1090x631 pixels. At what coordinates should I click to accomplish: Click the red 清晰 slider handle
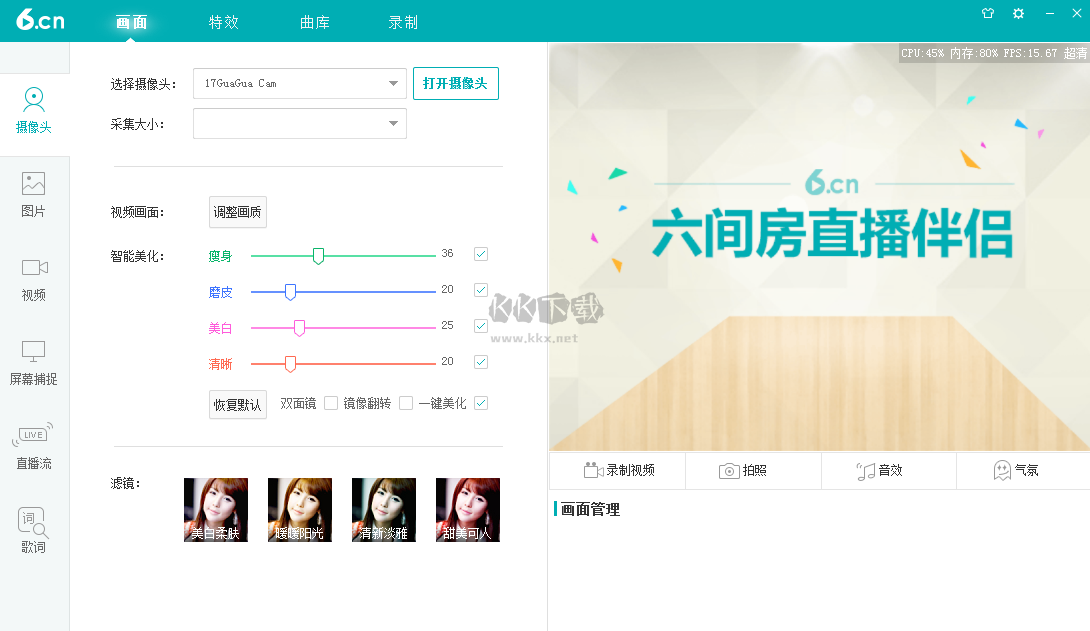291,363
